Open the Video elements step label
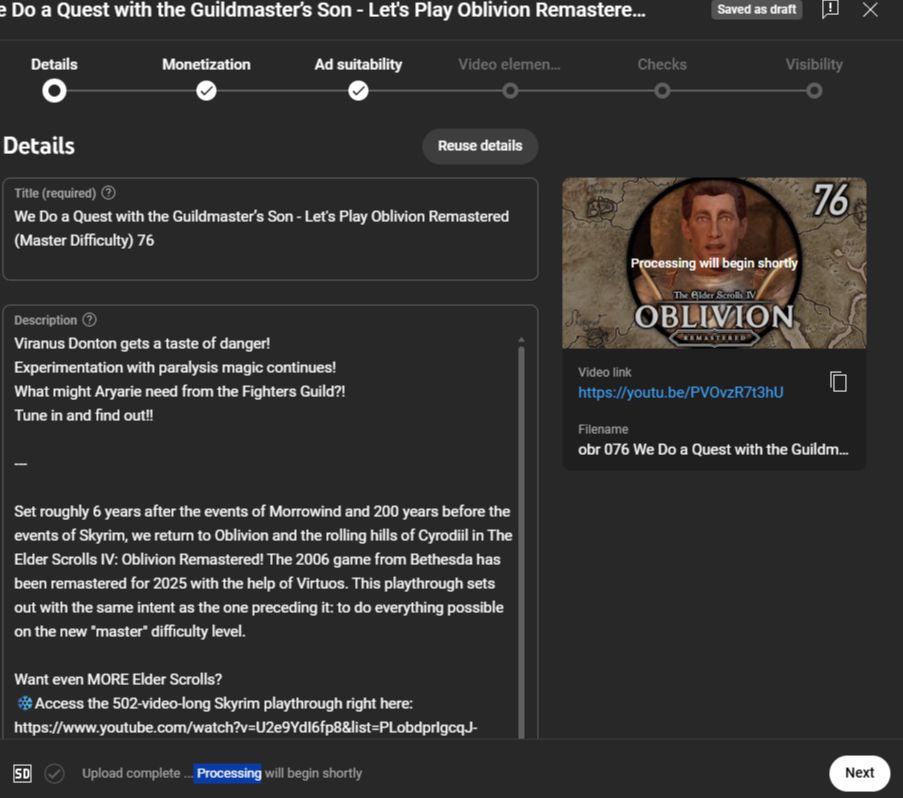Screen dimensions: 903x798 510,64
